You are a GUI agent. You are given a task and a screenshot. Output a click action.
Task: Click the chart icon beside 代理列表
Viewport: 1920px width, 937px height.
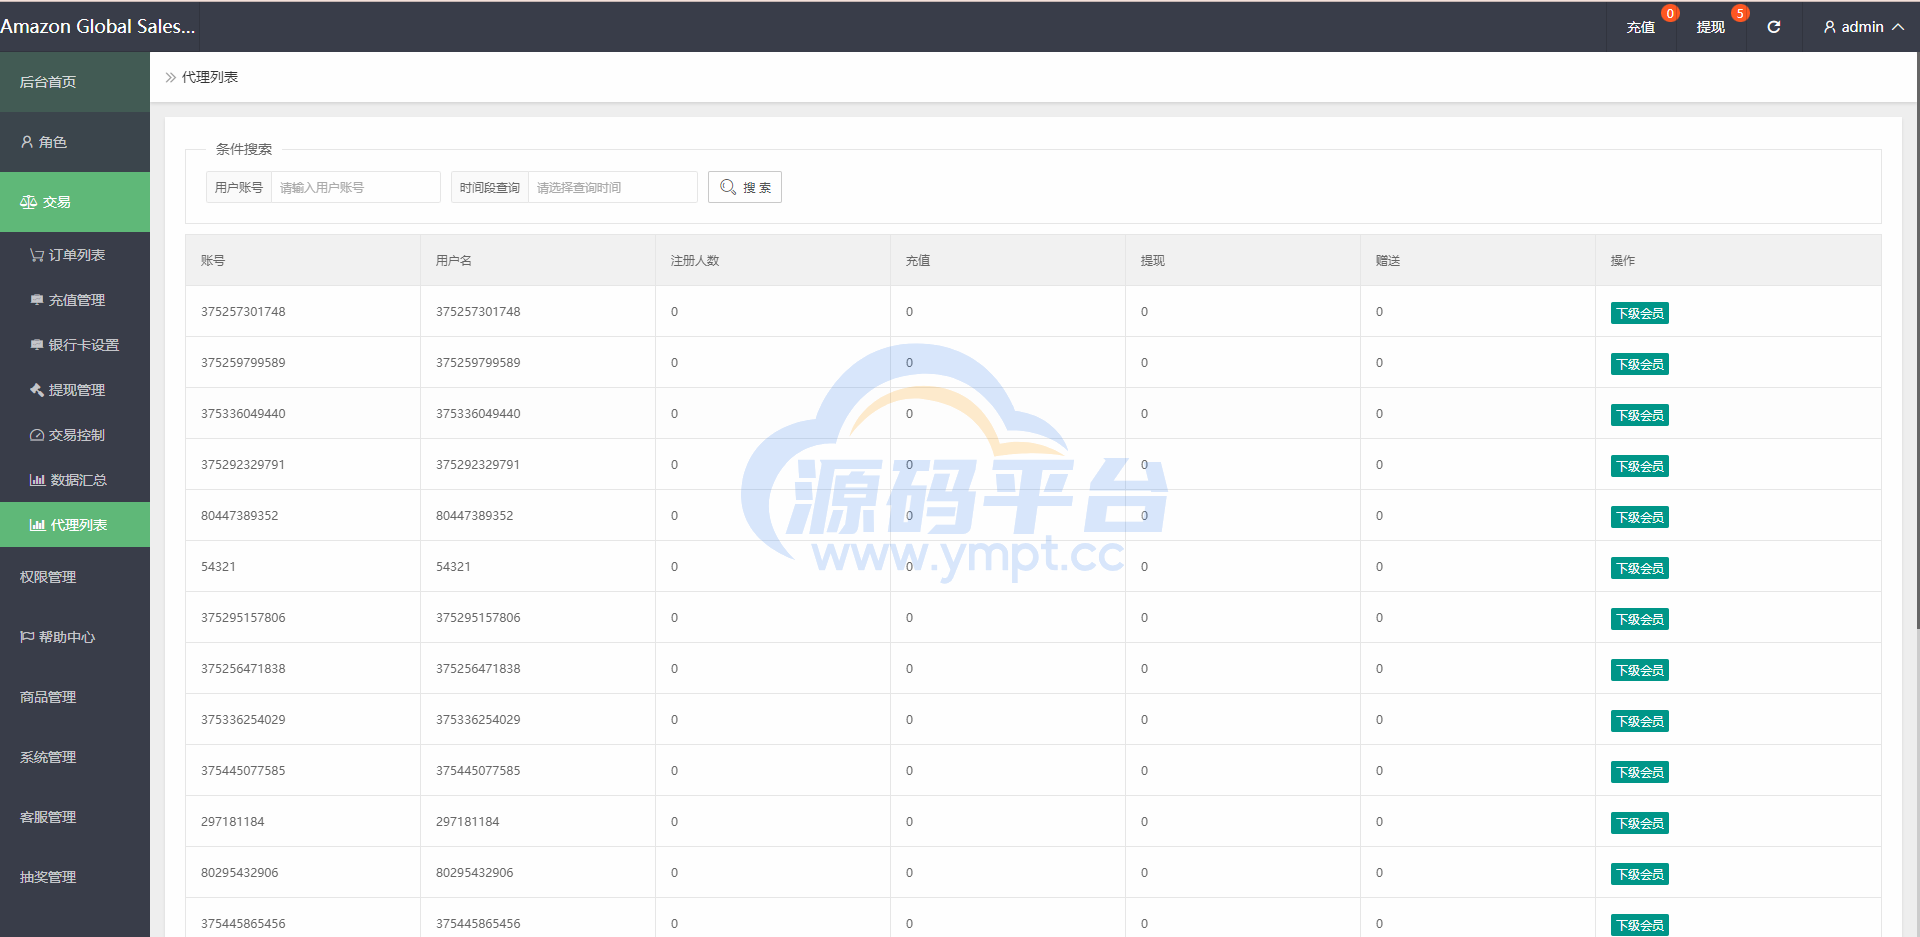37,525
